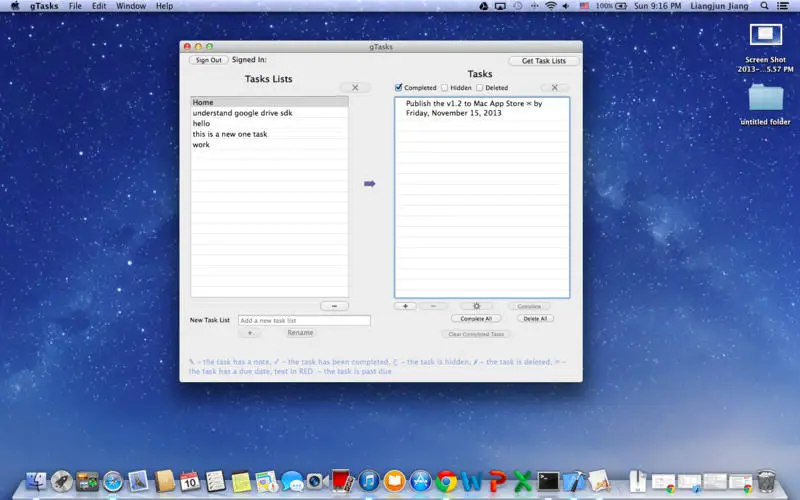Click the volume icon in the menu bar
Image resolution: width=800 pixels, height=500 pixels.
pos(566,6)
